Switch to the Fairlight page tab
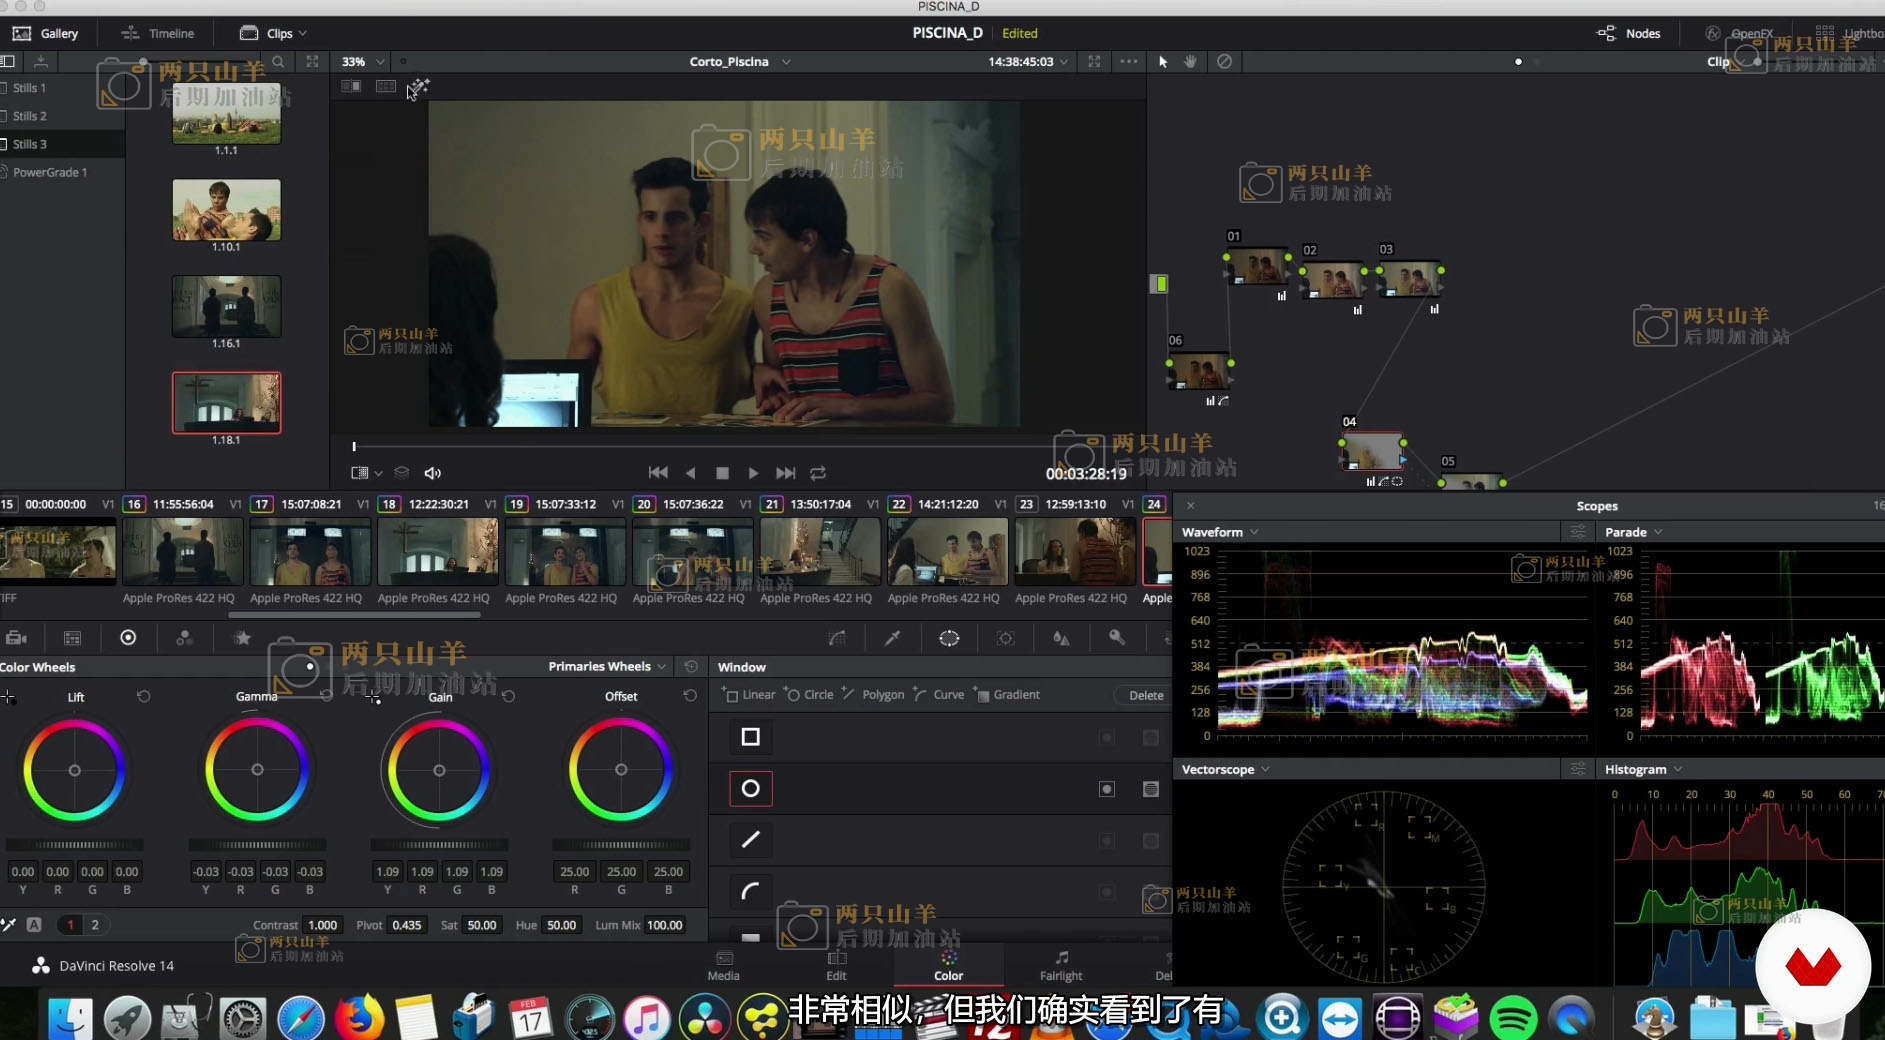The image size is (1885, 1040). pyautogui.click(x=1061, y=966)
